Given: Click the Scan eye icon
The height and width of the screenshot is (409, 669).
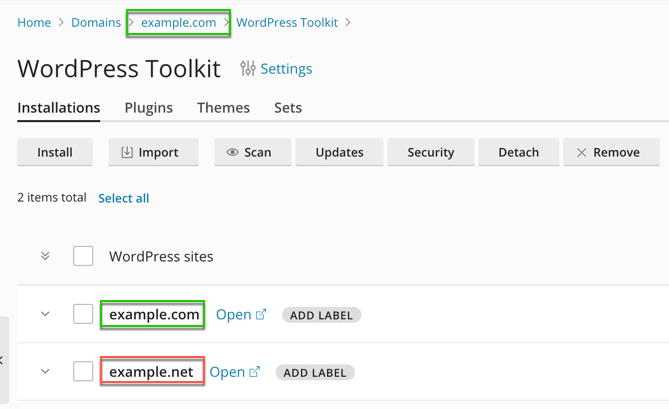Looking at the screenshot, I should (x=232, y=152).
